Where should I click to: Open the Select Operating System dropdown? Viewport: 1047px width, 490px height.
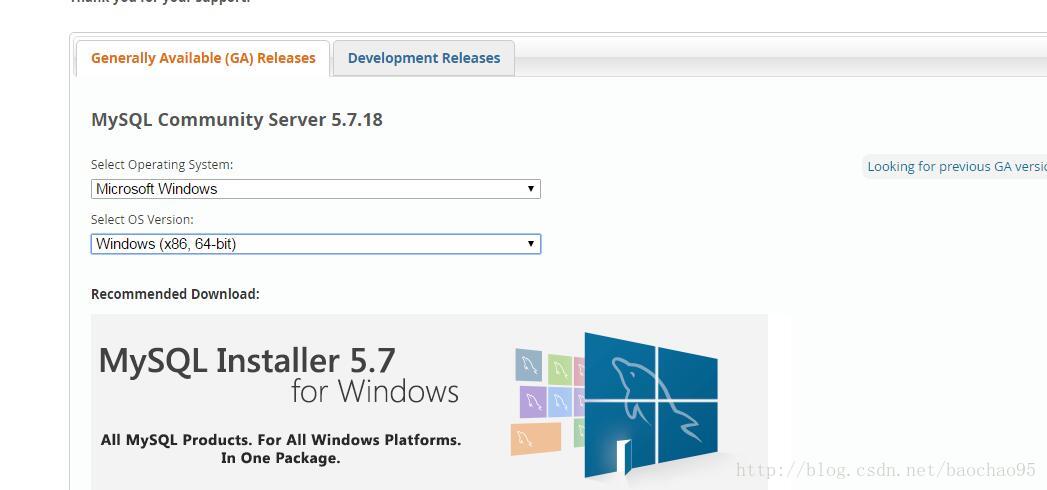(x=315, y=189)
